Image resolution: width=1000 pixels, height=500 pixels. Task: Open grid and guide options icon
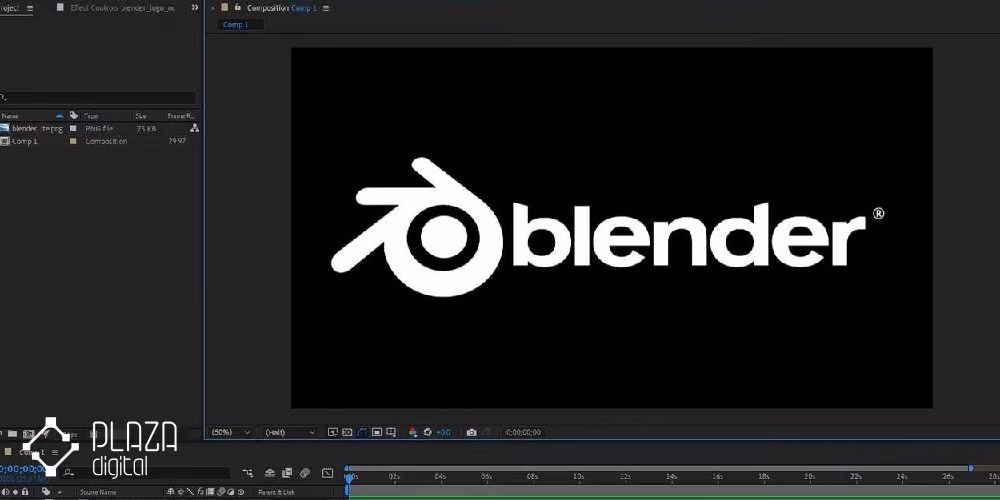(391, 432)
